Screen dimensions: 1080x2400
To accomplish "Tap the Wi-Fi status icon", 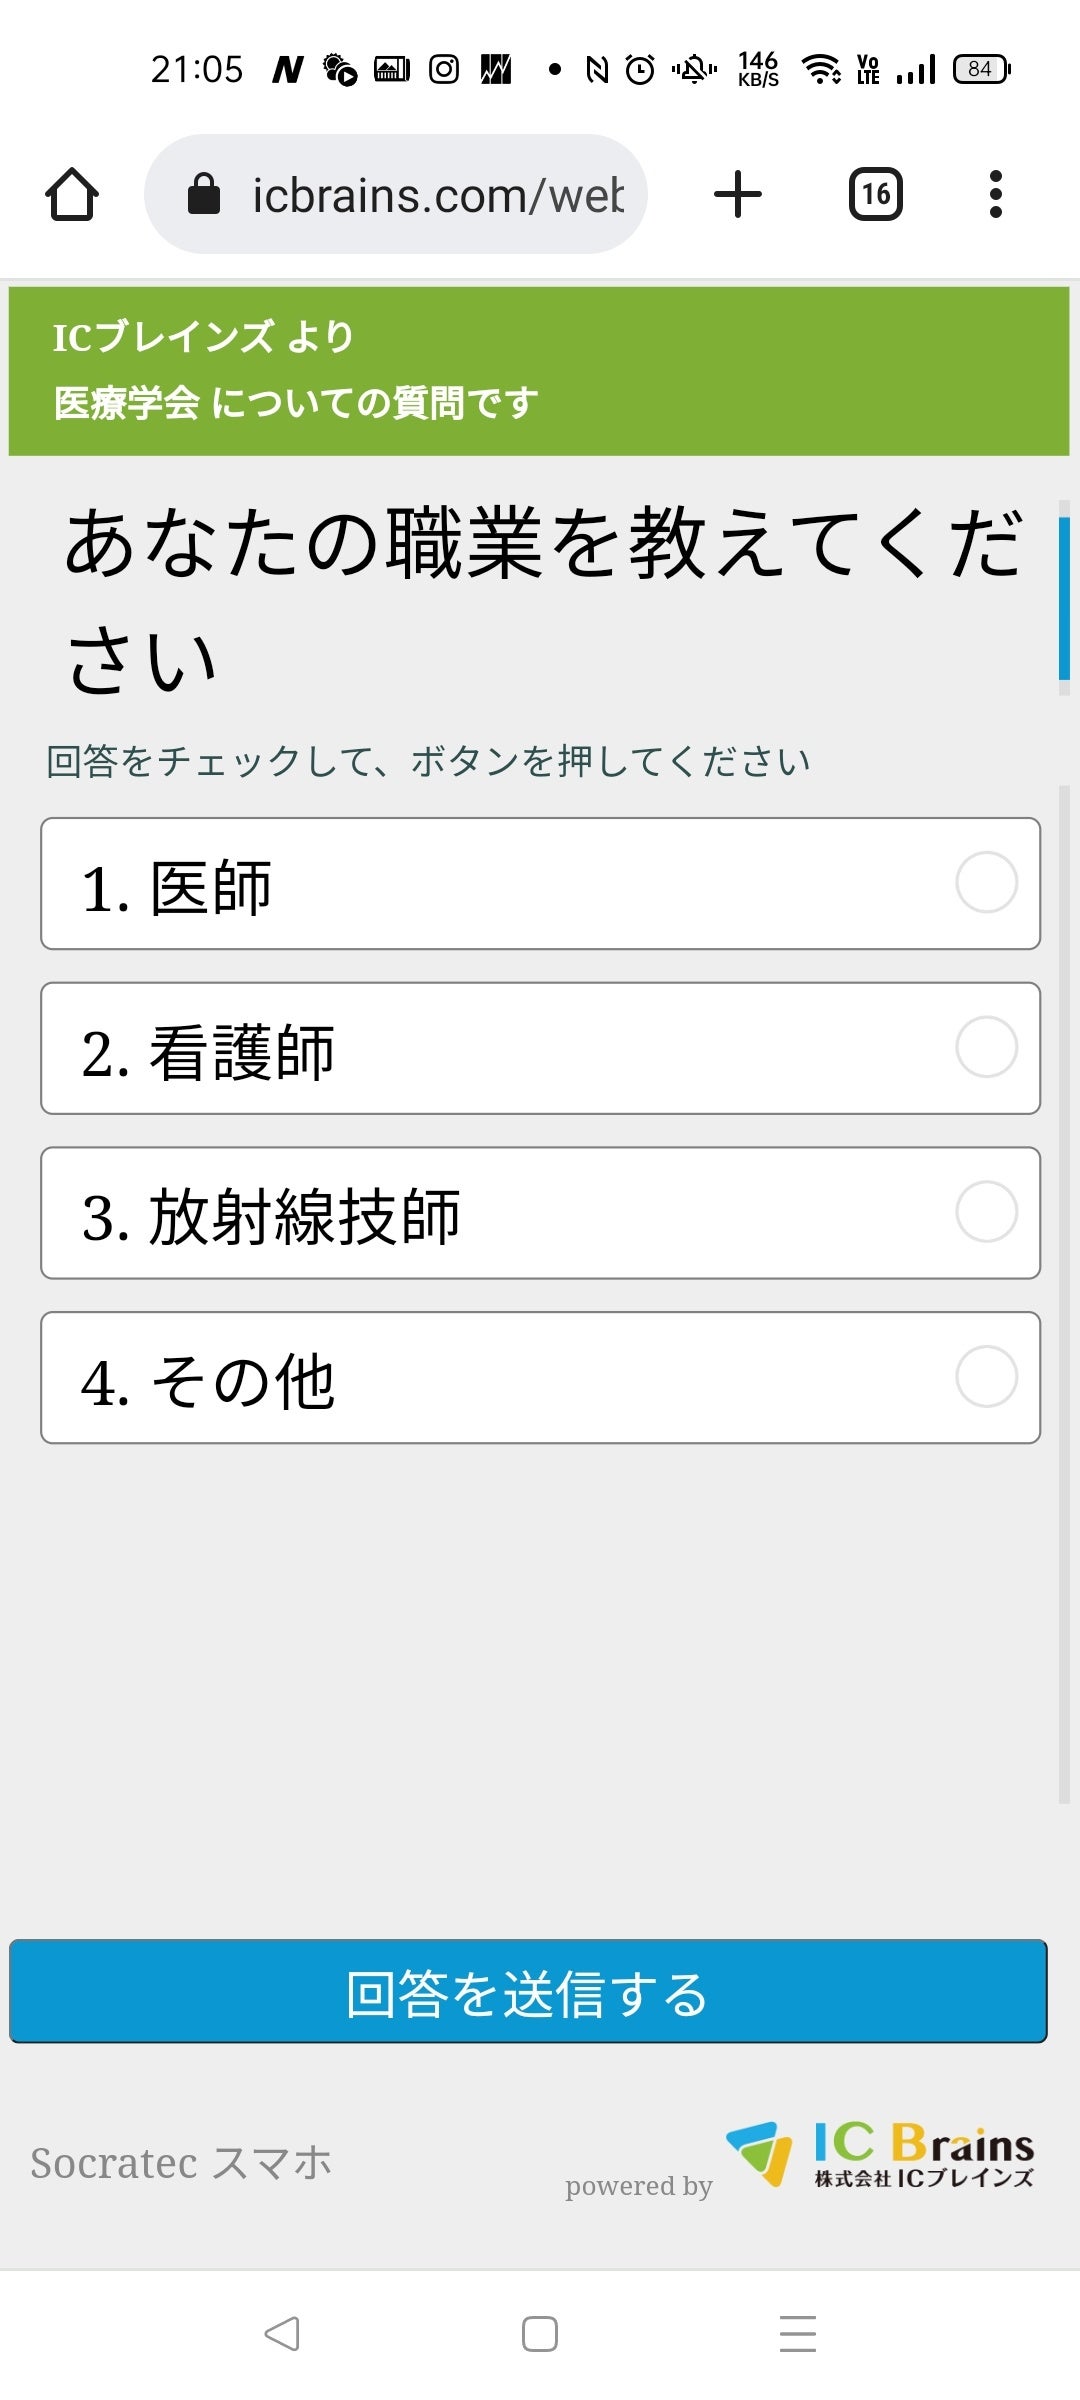I will (x=822, y=69).
